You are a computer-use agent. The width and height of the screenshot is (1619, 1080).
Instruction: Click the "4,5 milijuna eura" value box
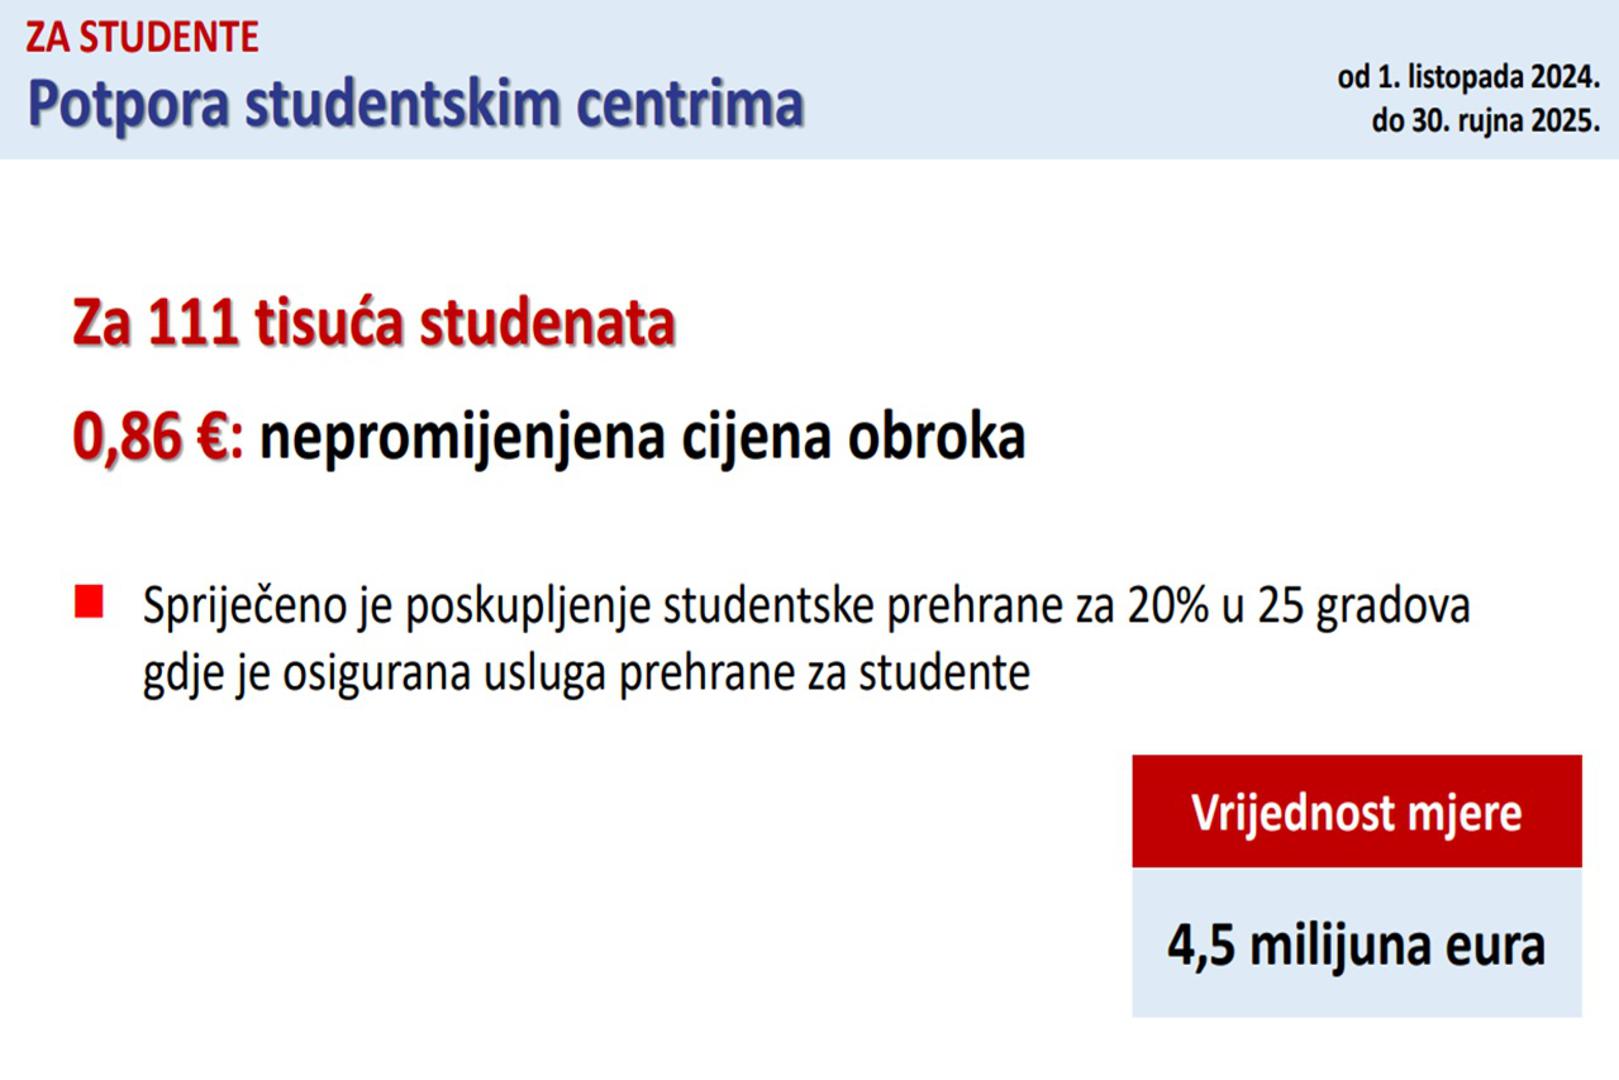pyautogui.click(x=1356, y=943)
